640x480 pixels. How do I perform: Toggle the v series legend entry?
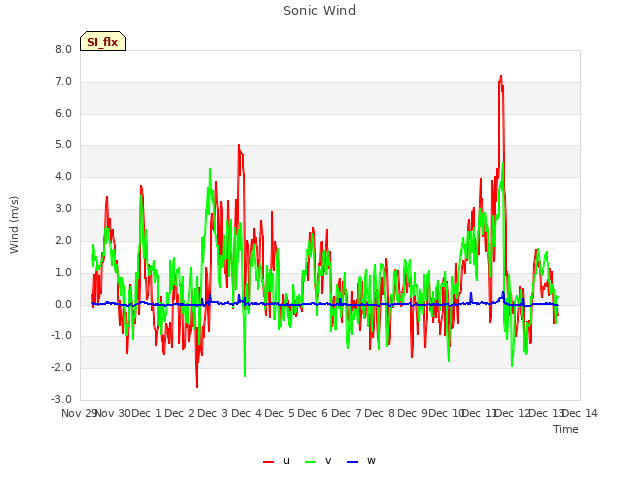pyautogui.click(x=318, y=461)
